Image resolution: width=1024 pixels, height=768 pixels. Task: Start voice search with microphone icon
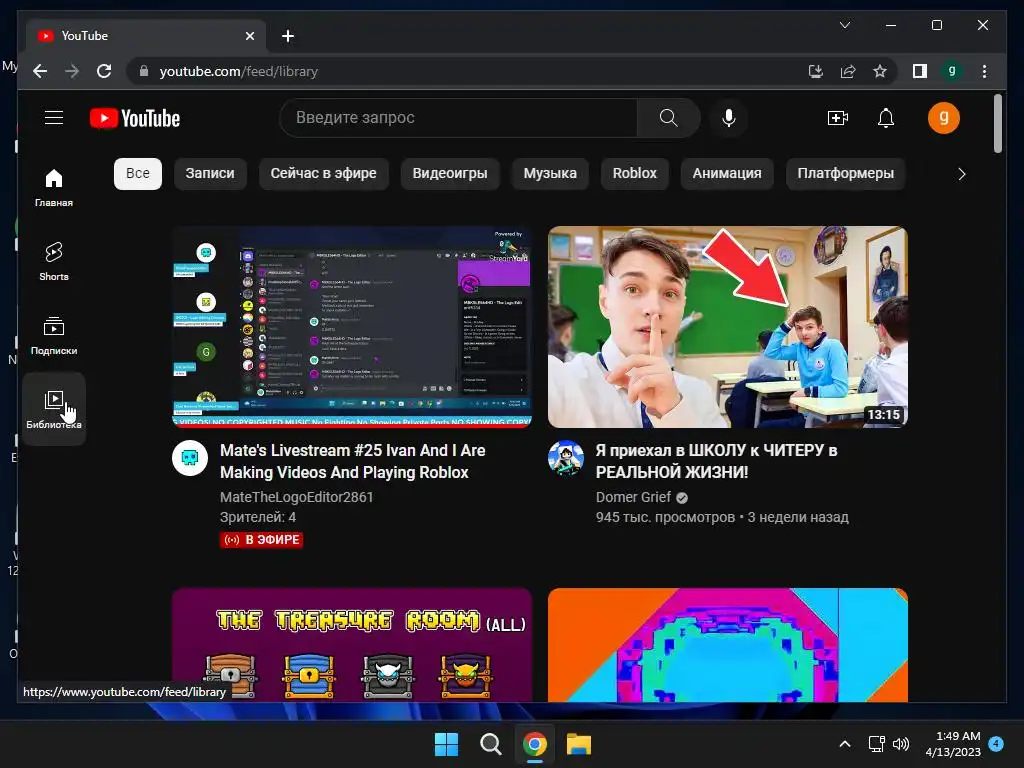coord(729,118)
